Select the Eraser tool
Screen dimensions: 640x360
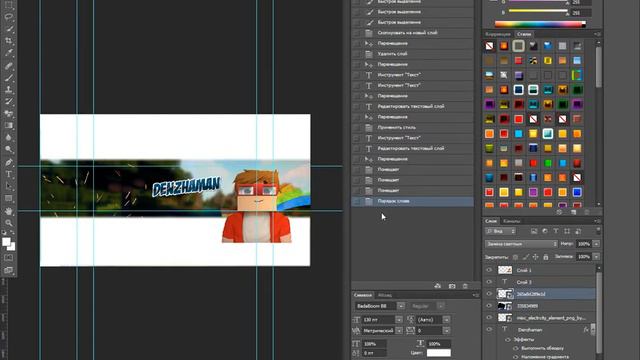[x=9, y=113]
